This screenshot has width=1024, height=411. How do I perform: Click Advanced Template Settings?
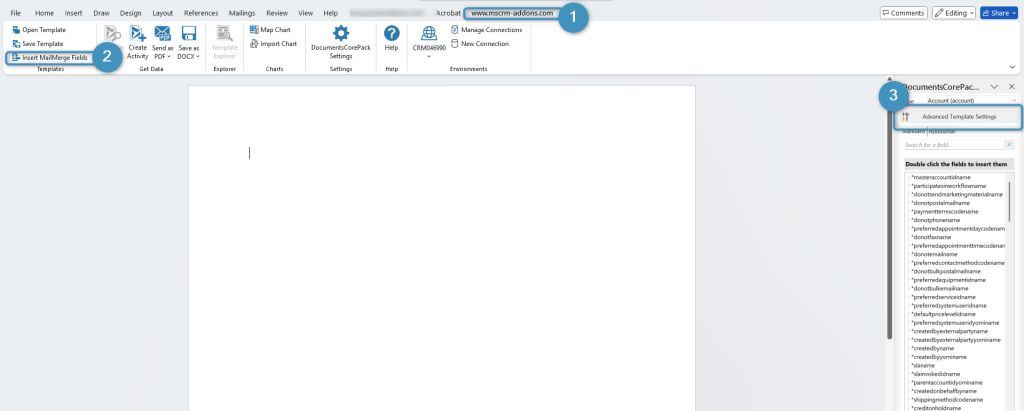tap(958, 117)
